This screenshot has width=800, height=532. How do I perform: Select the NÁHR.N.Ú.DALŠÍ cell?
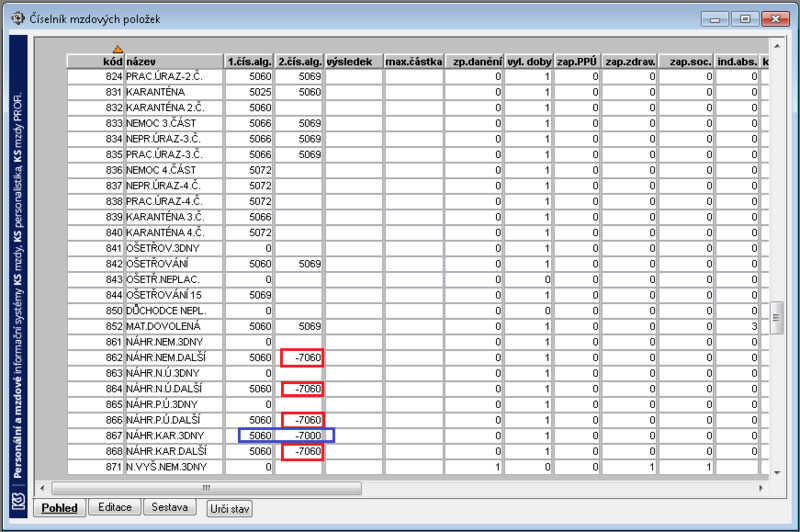pyautogui.click(x=174, y=389)
